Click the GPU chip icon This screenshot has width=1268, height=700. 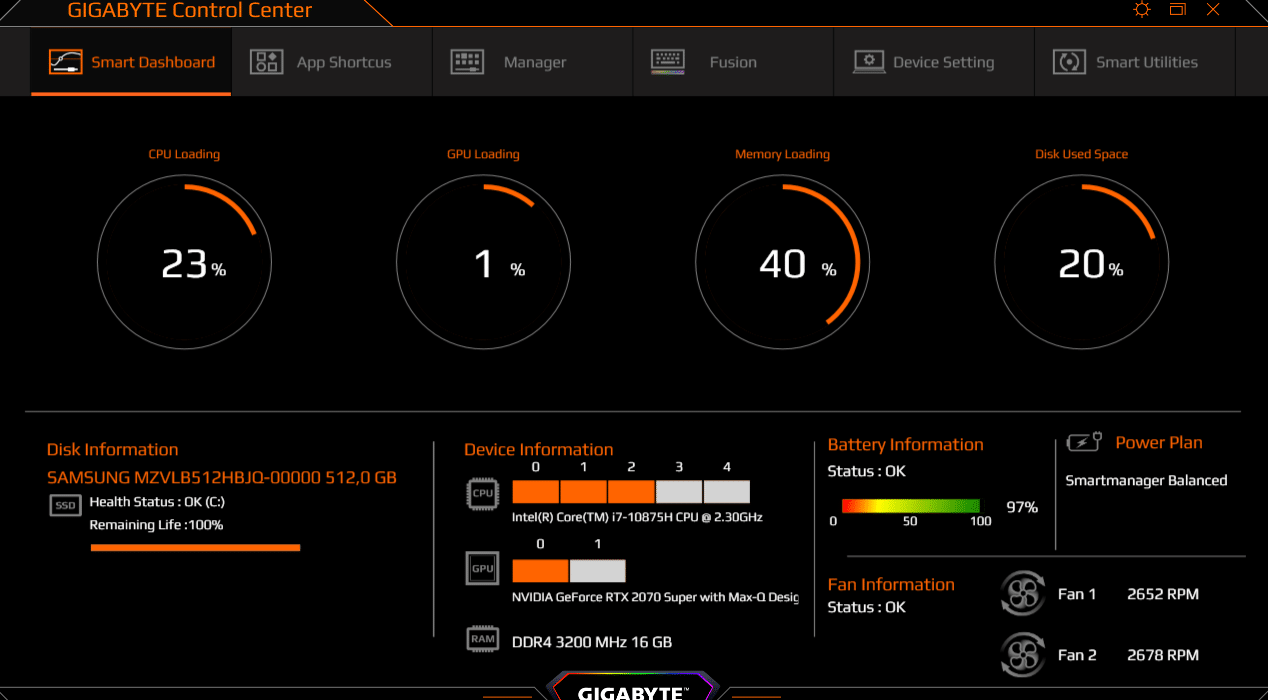coord(482,568)
